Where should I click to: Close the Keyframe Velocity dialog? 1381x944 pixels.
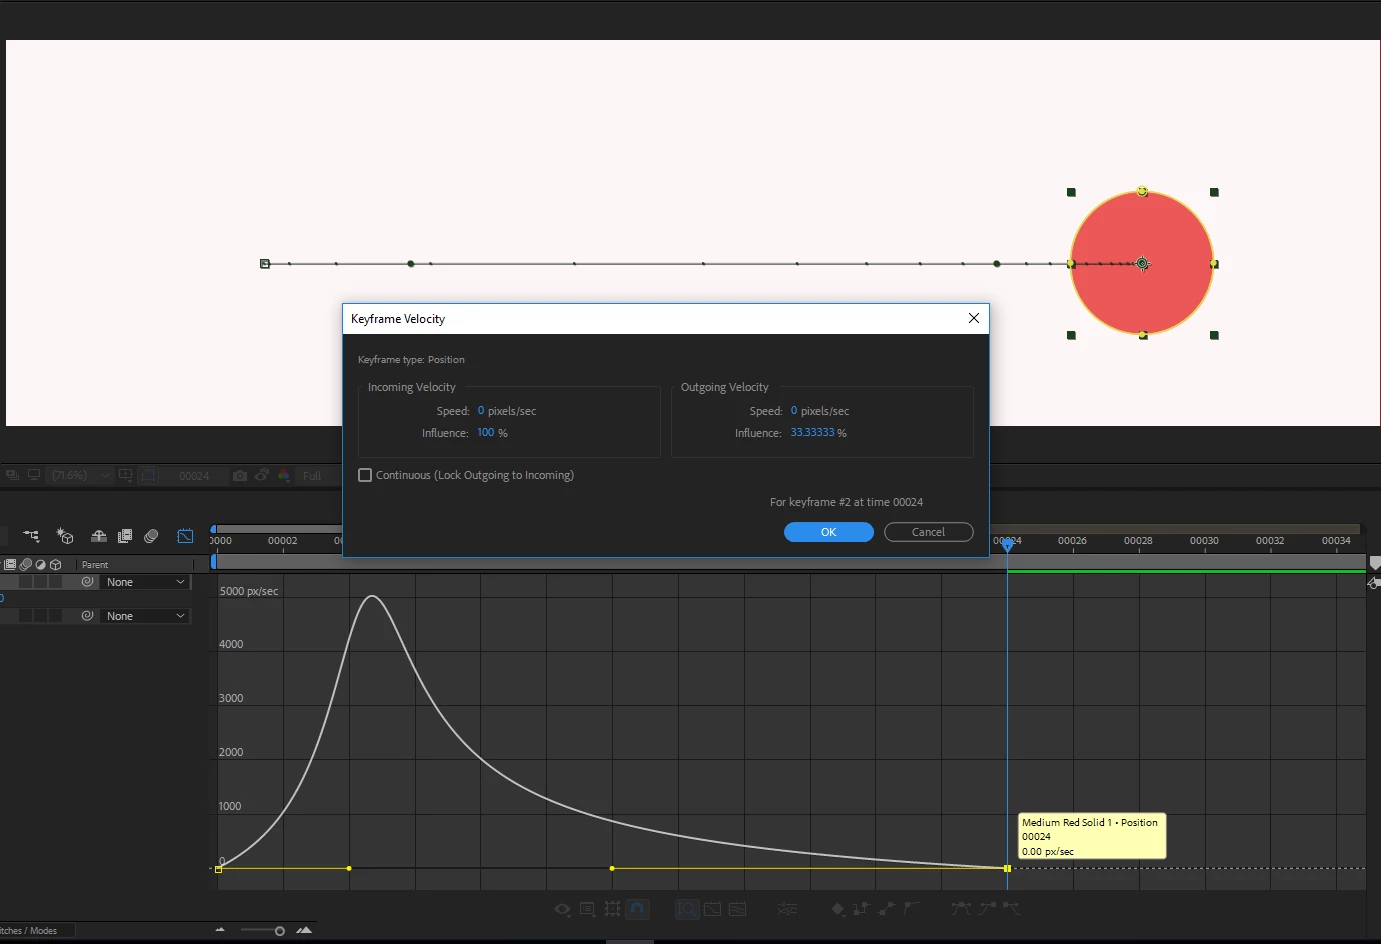(x=973, y=318)
